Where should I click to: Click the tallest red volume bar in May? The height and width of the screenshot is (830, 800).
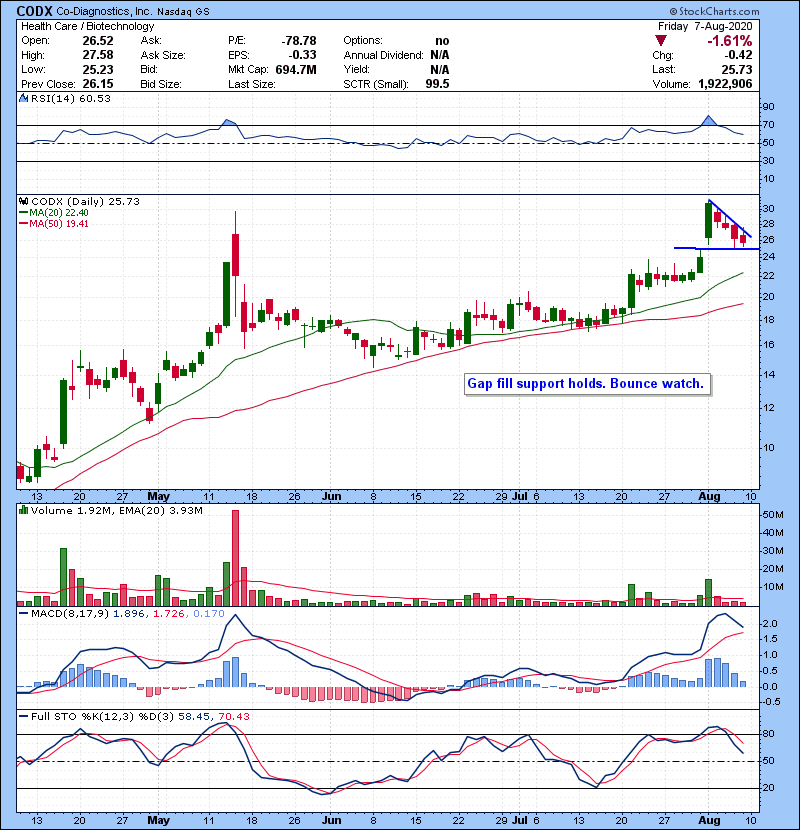click(236, 558)
